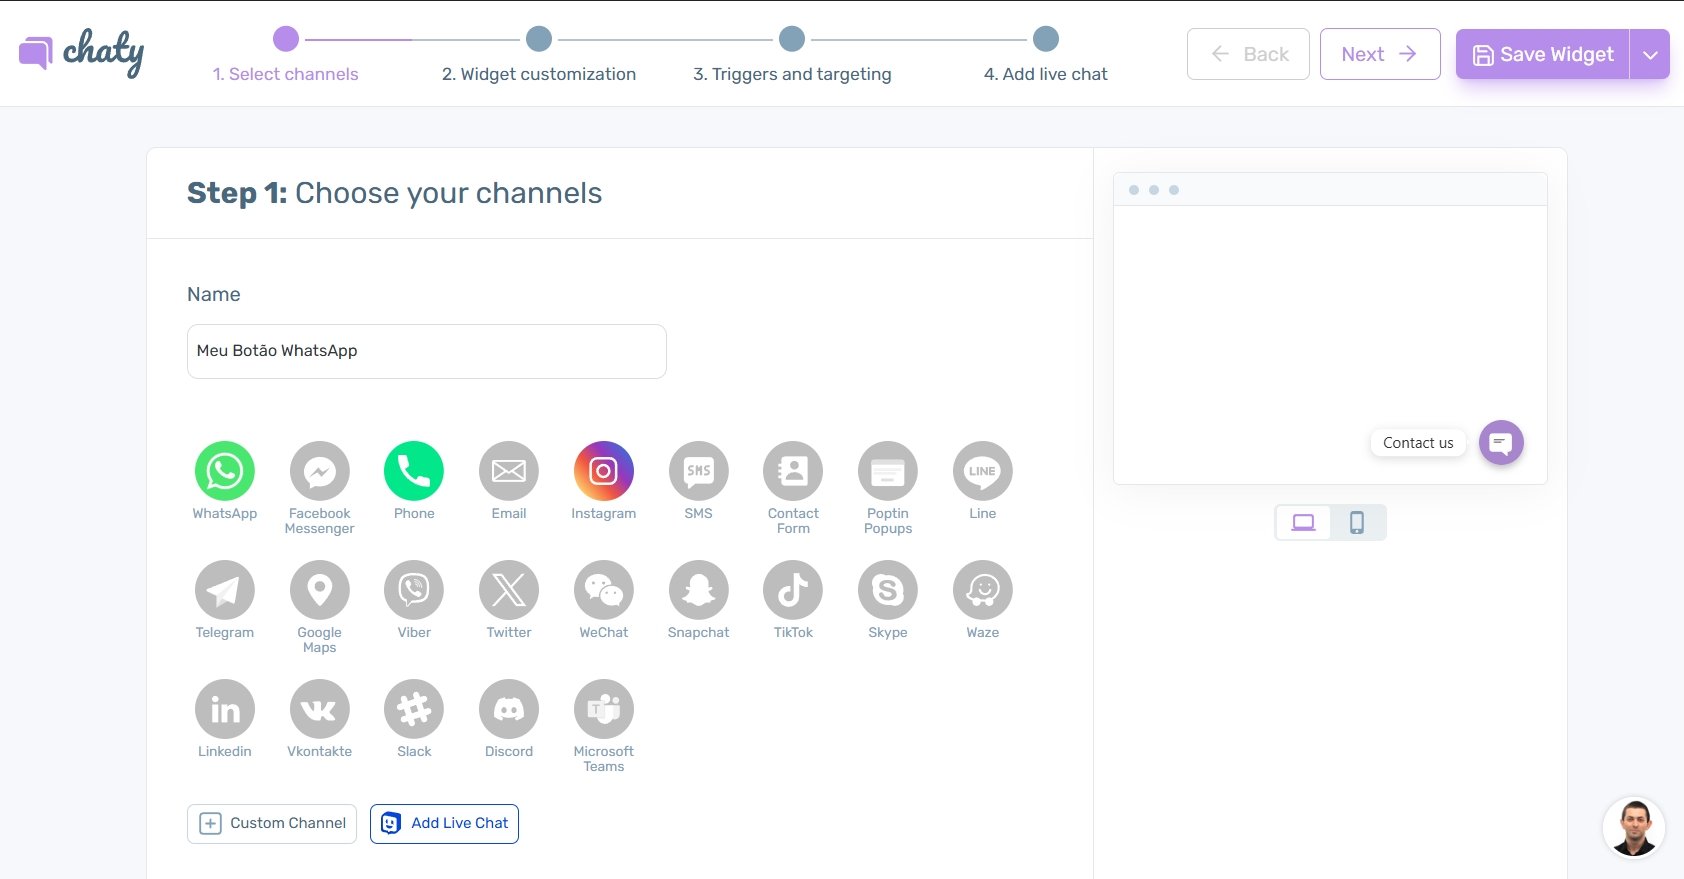Jump to Triggers and targeting step
1684x879 pixels.
792,40
